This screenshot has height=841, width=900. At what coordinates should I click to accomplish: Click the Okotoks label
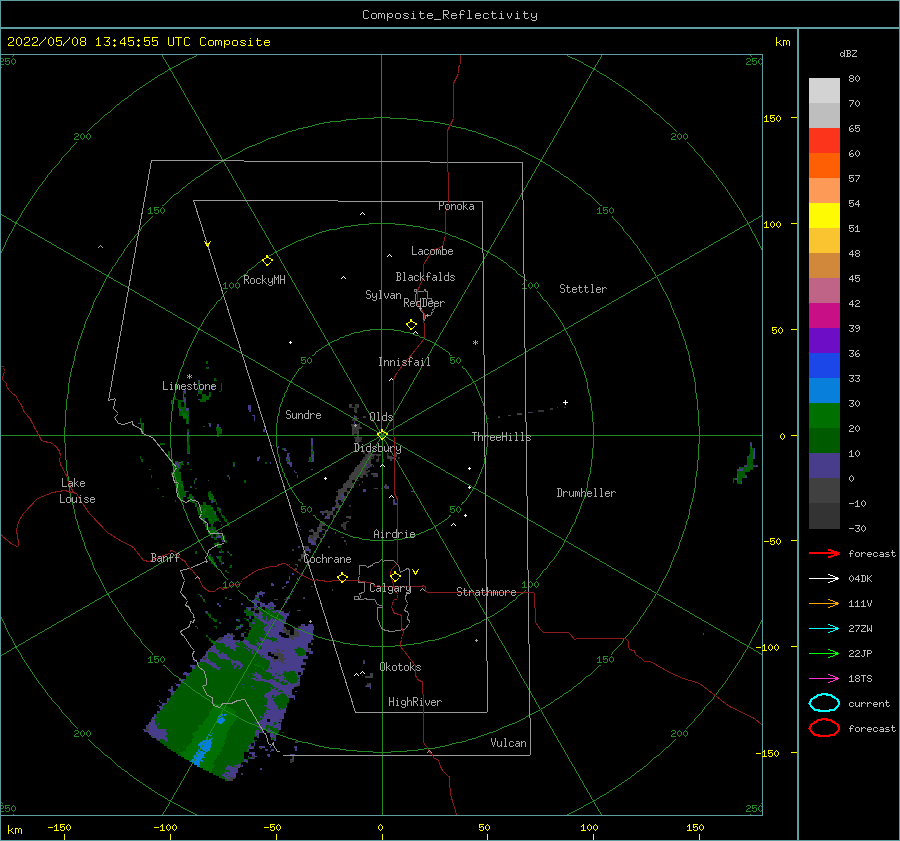[x=400, y=666]
